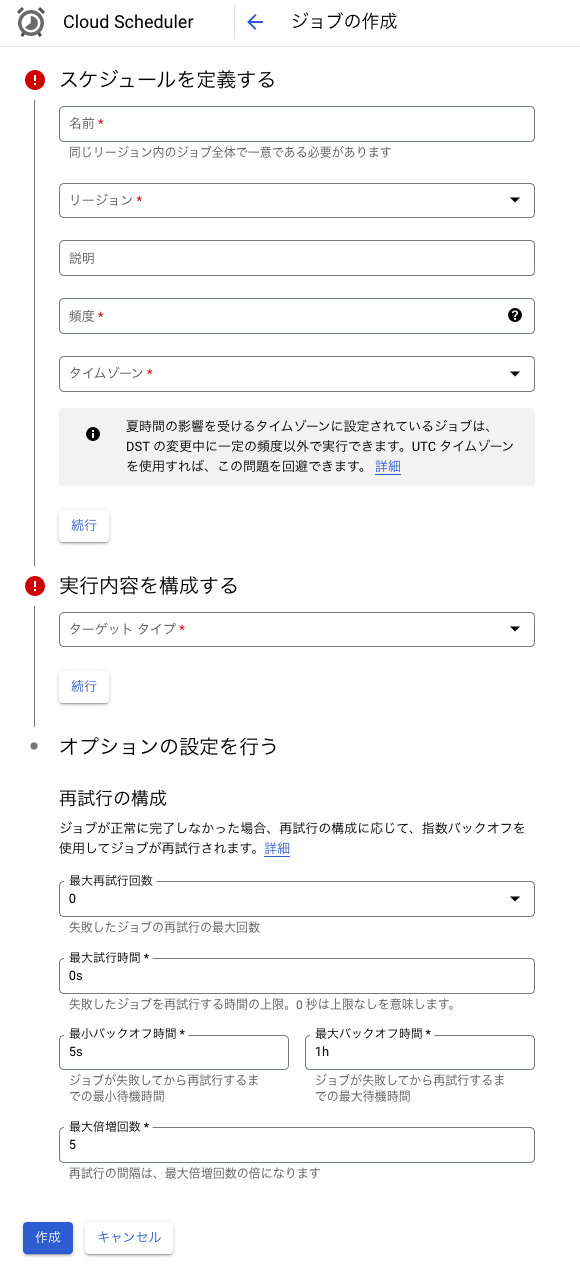Click the 作成 button
Viewport: 580px width, 1266px height.
(x=47, y=1238)
